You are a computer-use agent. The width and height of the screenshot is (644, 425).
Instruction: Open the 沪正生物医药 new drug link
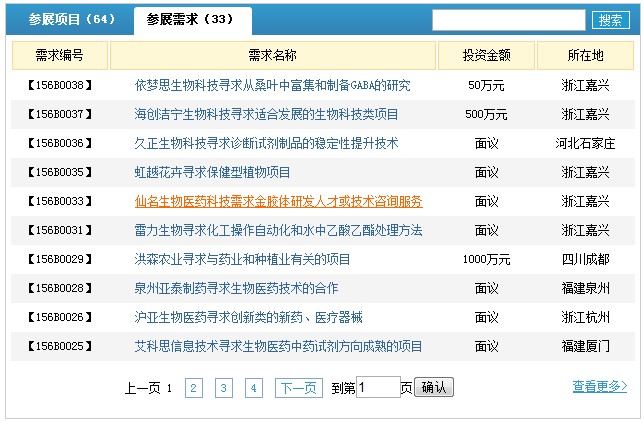click(x=248, y=317)
